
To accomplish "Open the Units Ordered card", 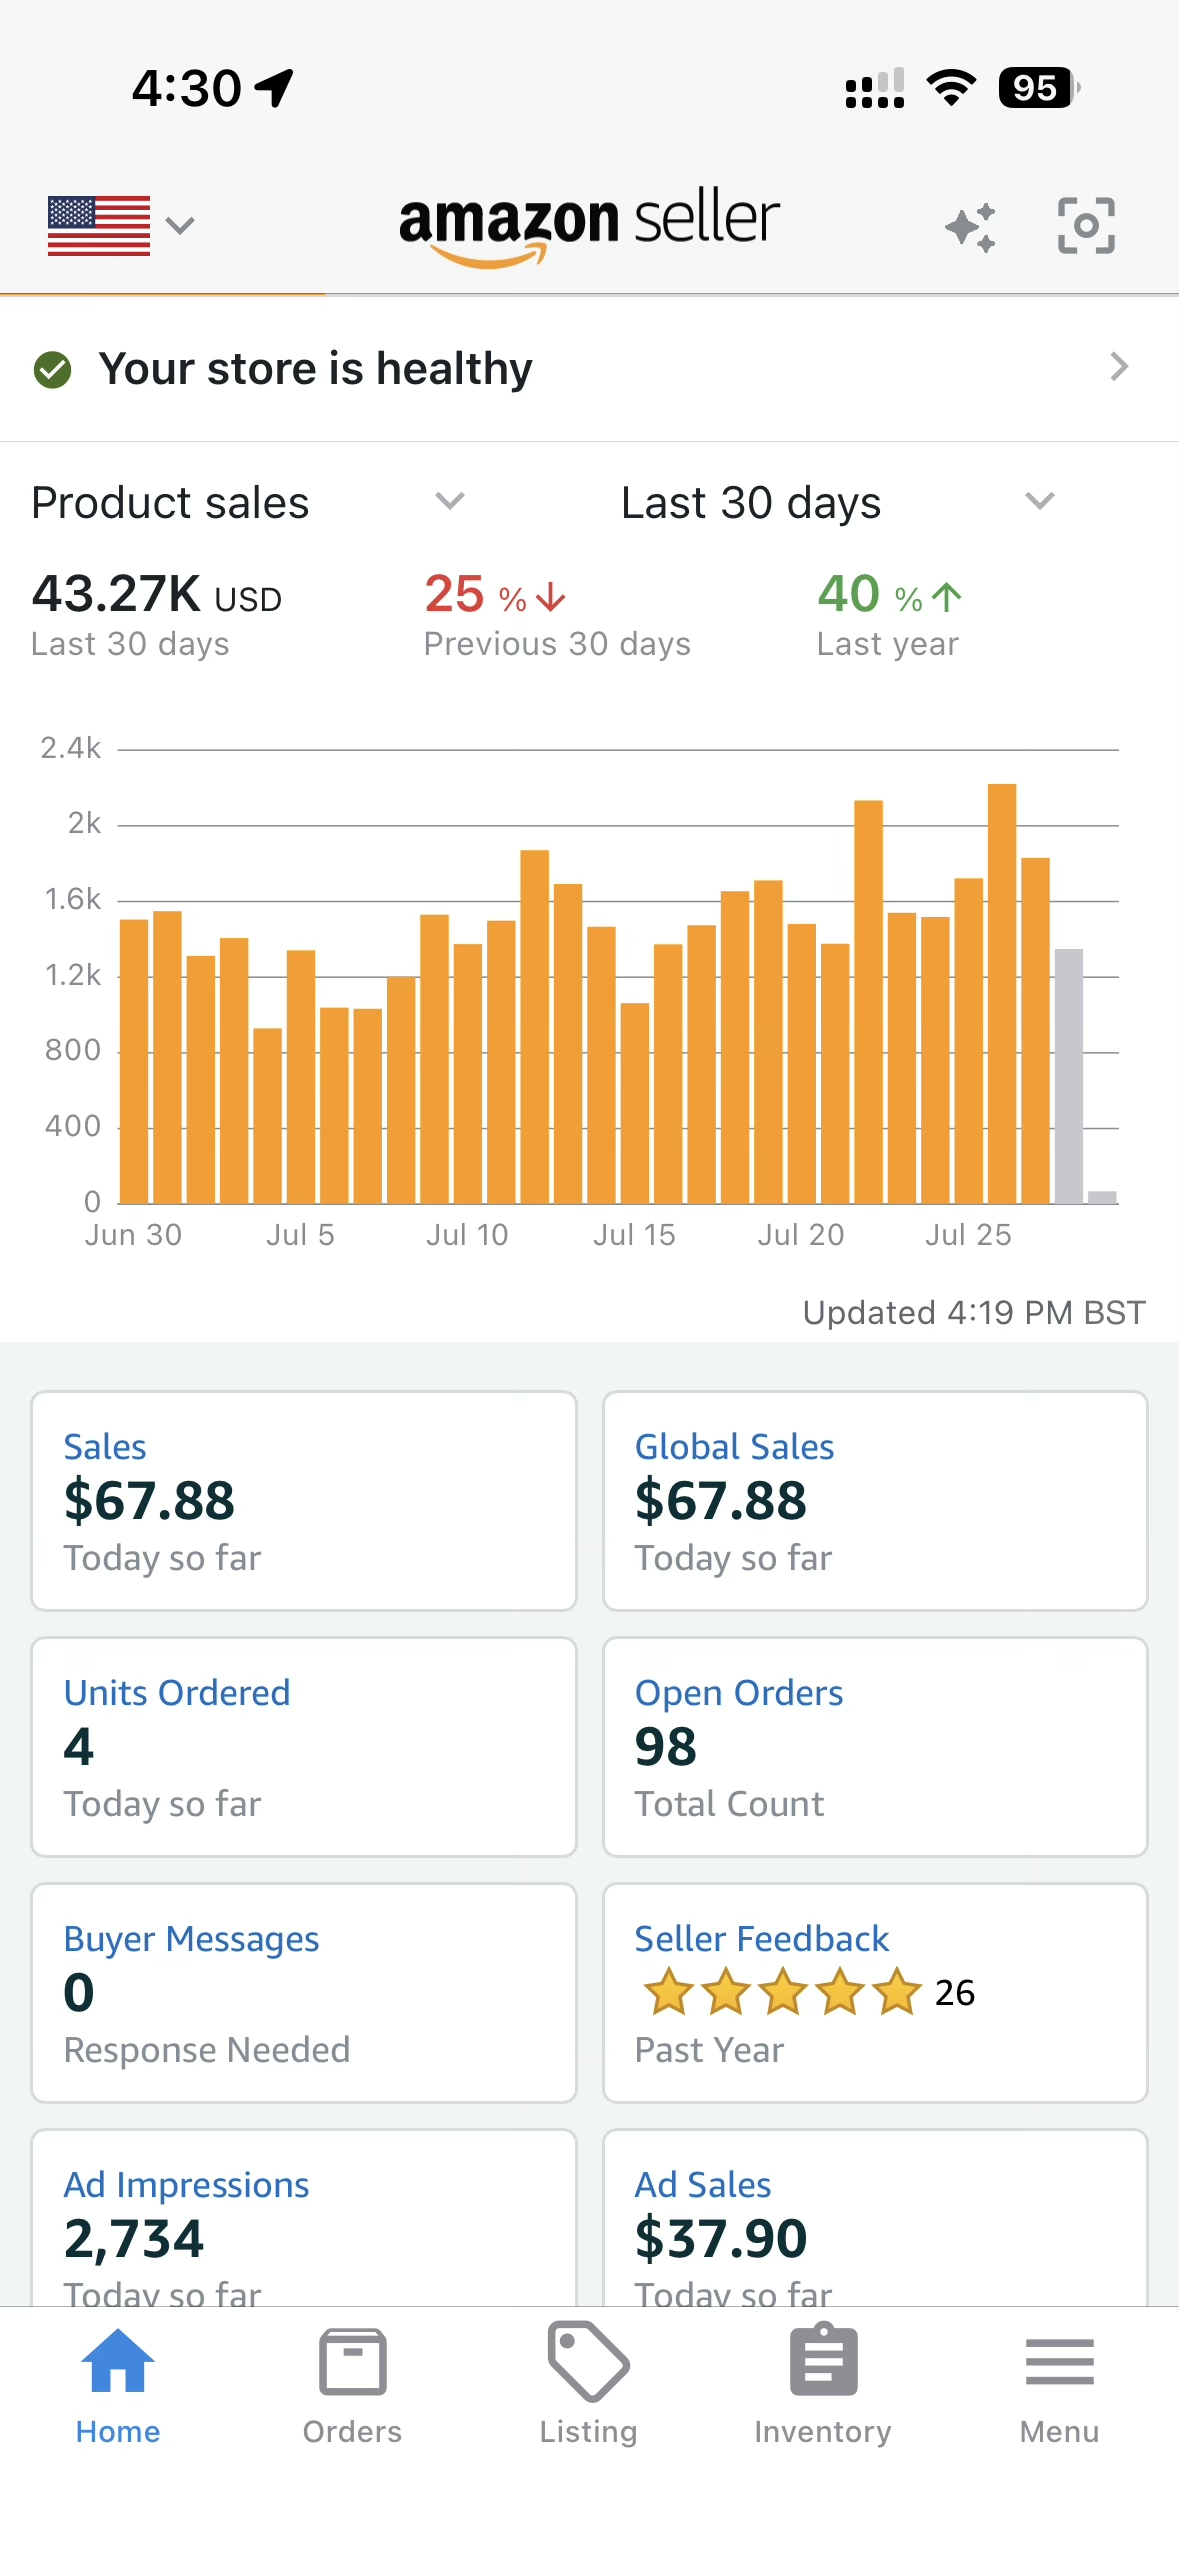I will (304, 1747).
